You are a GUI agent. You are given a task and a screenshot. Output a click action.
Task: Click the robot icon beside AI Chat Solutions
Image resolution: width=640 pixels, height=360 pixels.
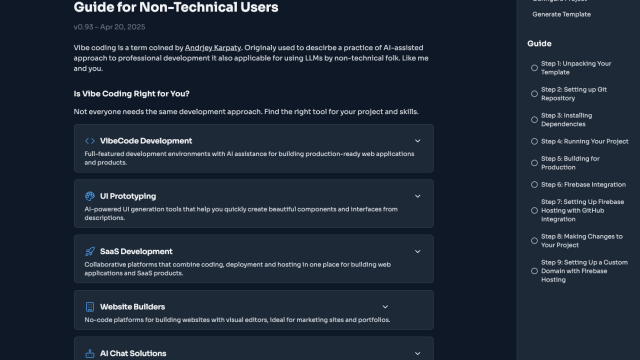point(90,353)
